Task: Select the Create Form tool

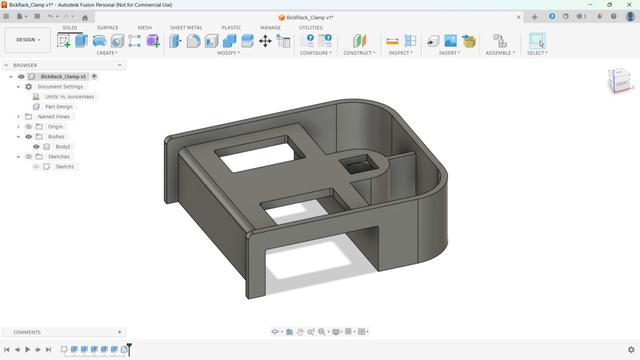Action: 153,41
